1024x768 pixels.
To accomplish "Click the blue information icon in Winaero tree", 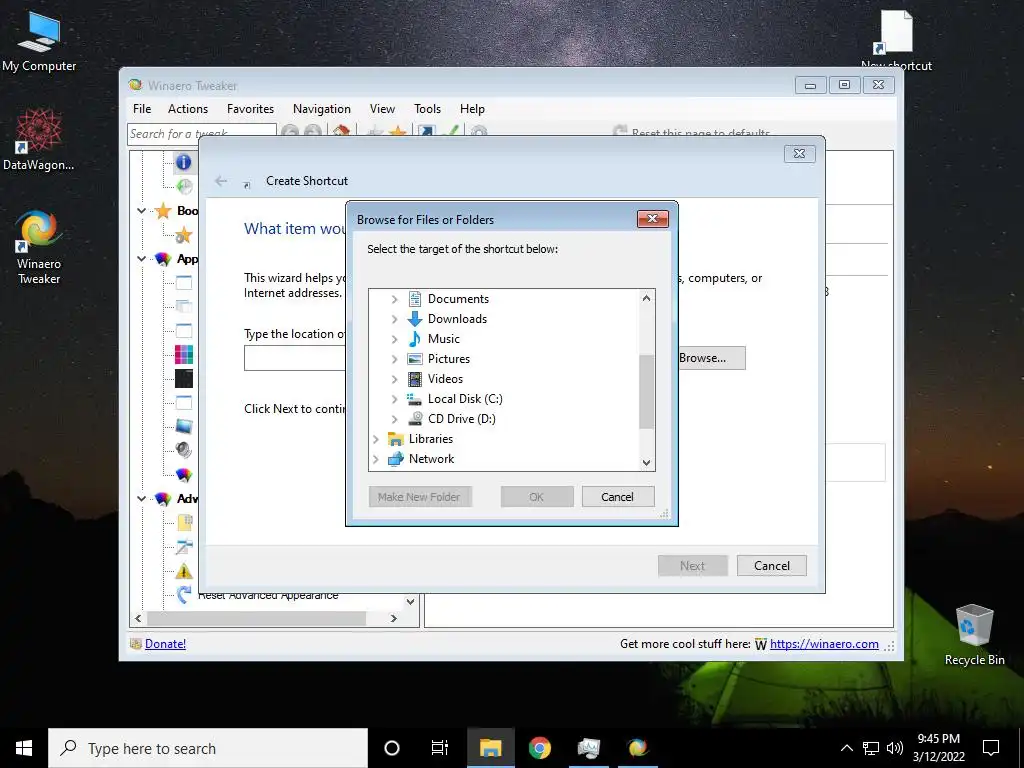I will (184, 162).
